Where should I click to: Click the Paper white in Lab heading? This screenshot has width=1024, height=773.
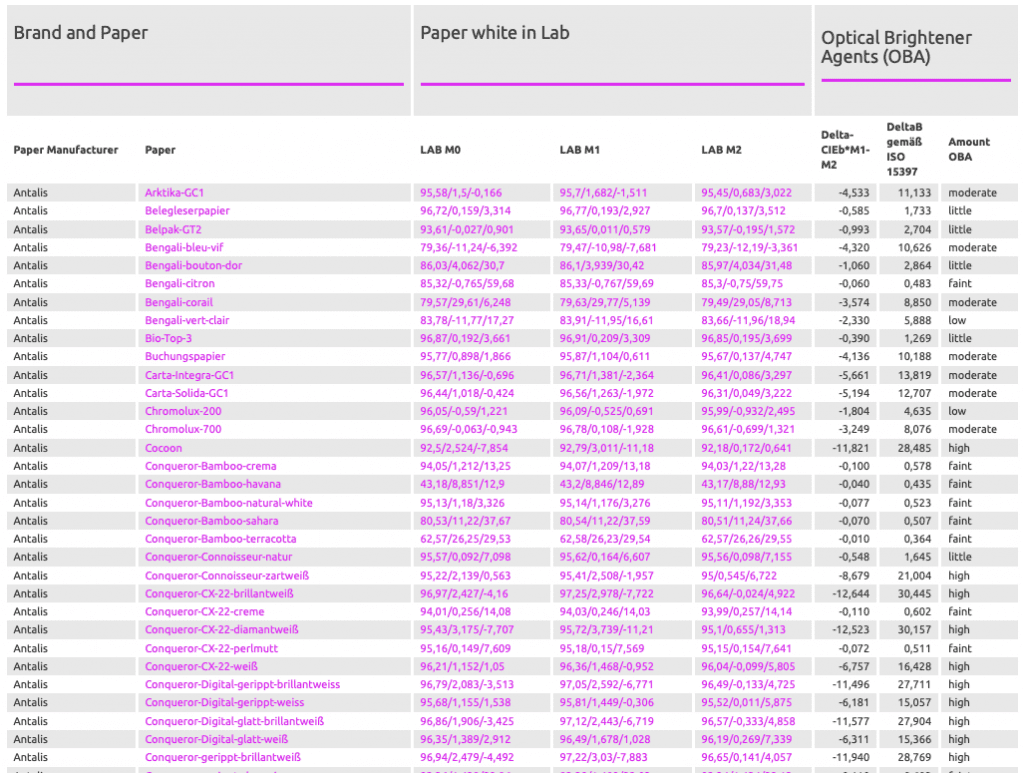[x=495, y=33]
